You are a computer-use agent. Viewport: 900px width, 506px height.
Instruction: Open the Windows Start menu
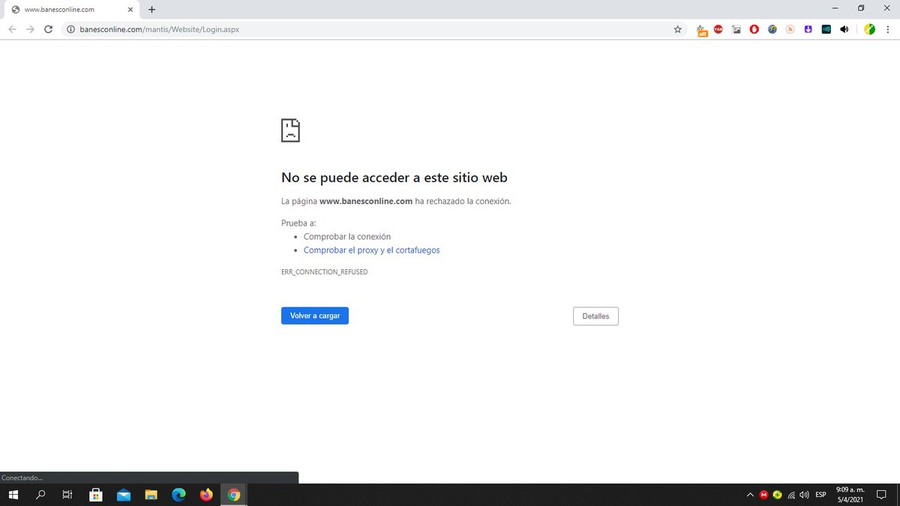[13, 495]
